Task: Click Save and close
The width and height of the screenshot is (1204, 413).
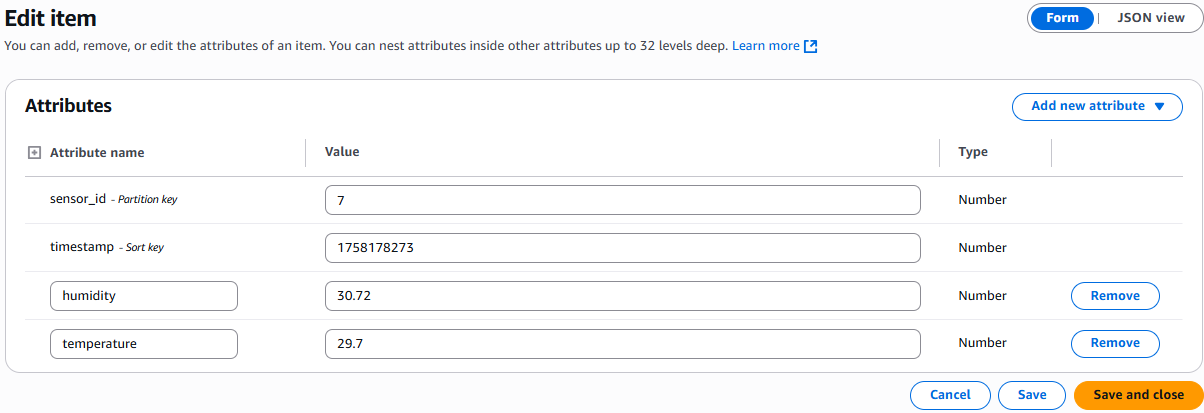Action: [1138, 395]
